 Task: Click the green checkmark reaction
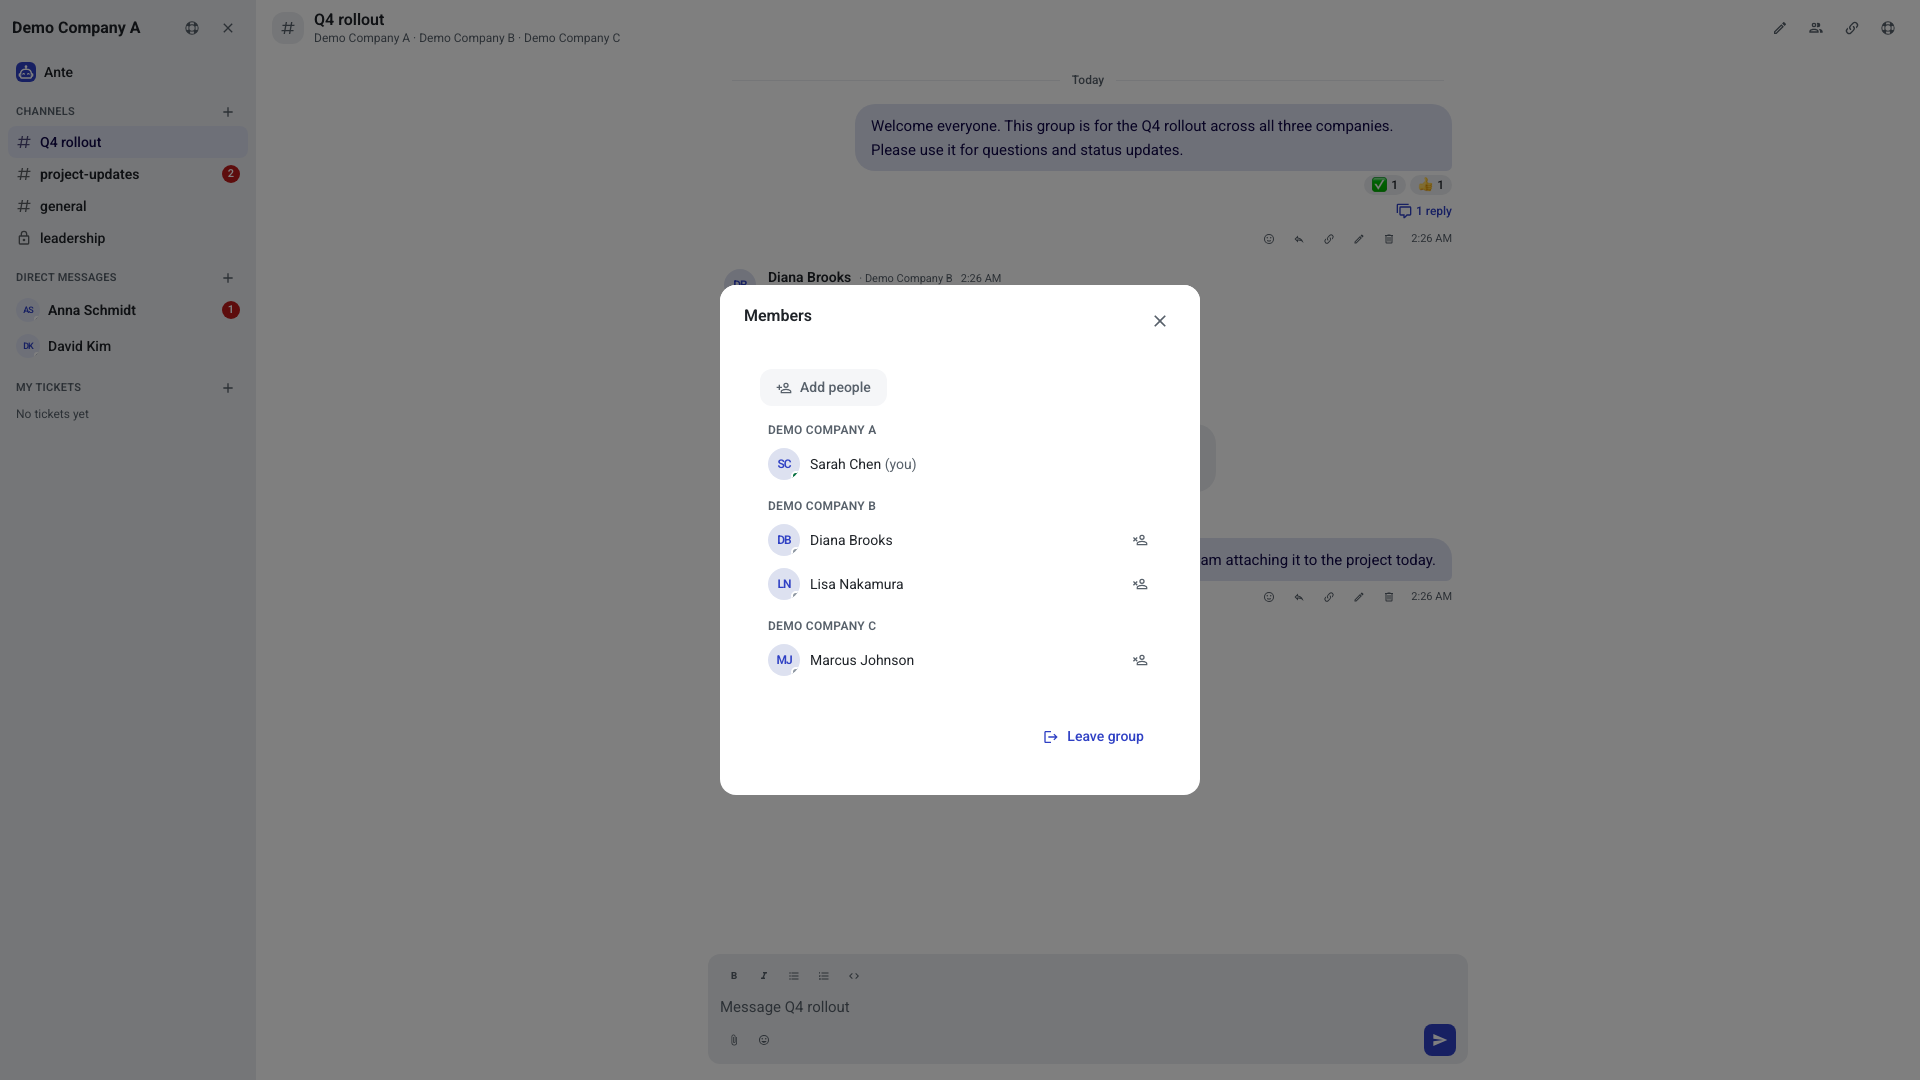tap(1385, 185)
